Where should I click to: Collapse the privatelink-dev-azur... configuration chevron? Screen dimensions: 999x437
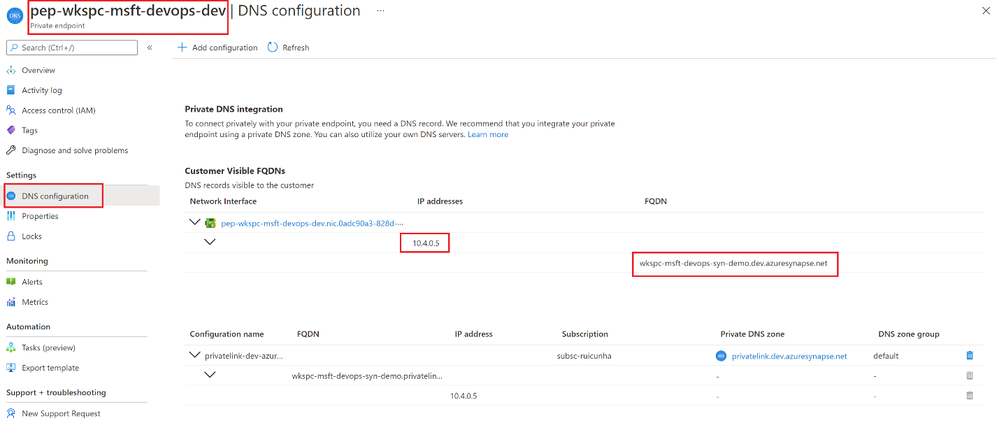(195, 355)
